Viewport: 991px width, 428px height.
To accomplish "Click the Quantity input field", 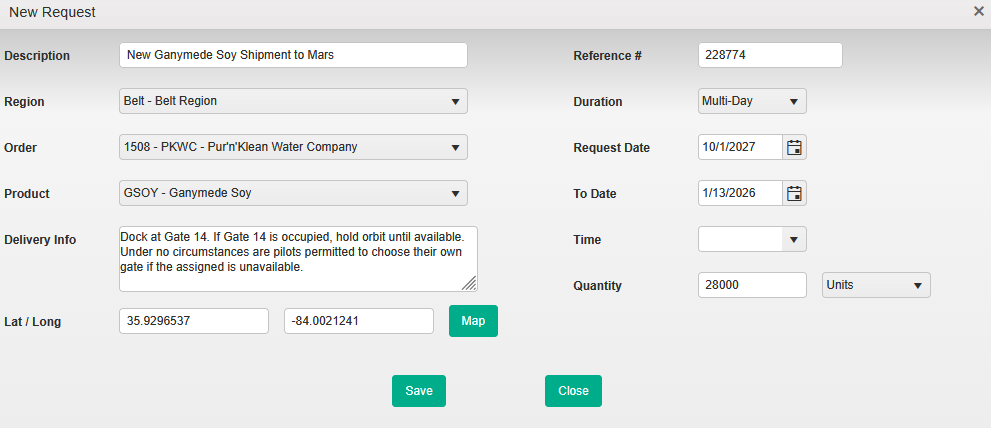I will click(x=751, y=285).
